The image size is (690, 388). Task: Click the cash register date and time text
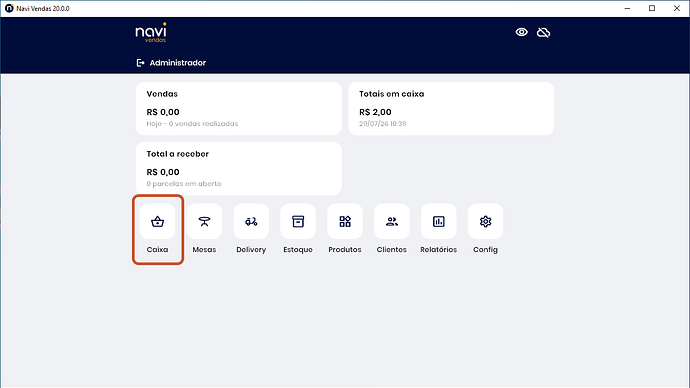click(x=383, y=124)
